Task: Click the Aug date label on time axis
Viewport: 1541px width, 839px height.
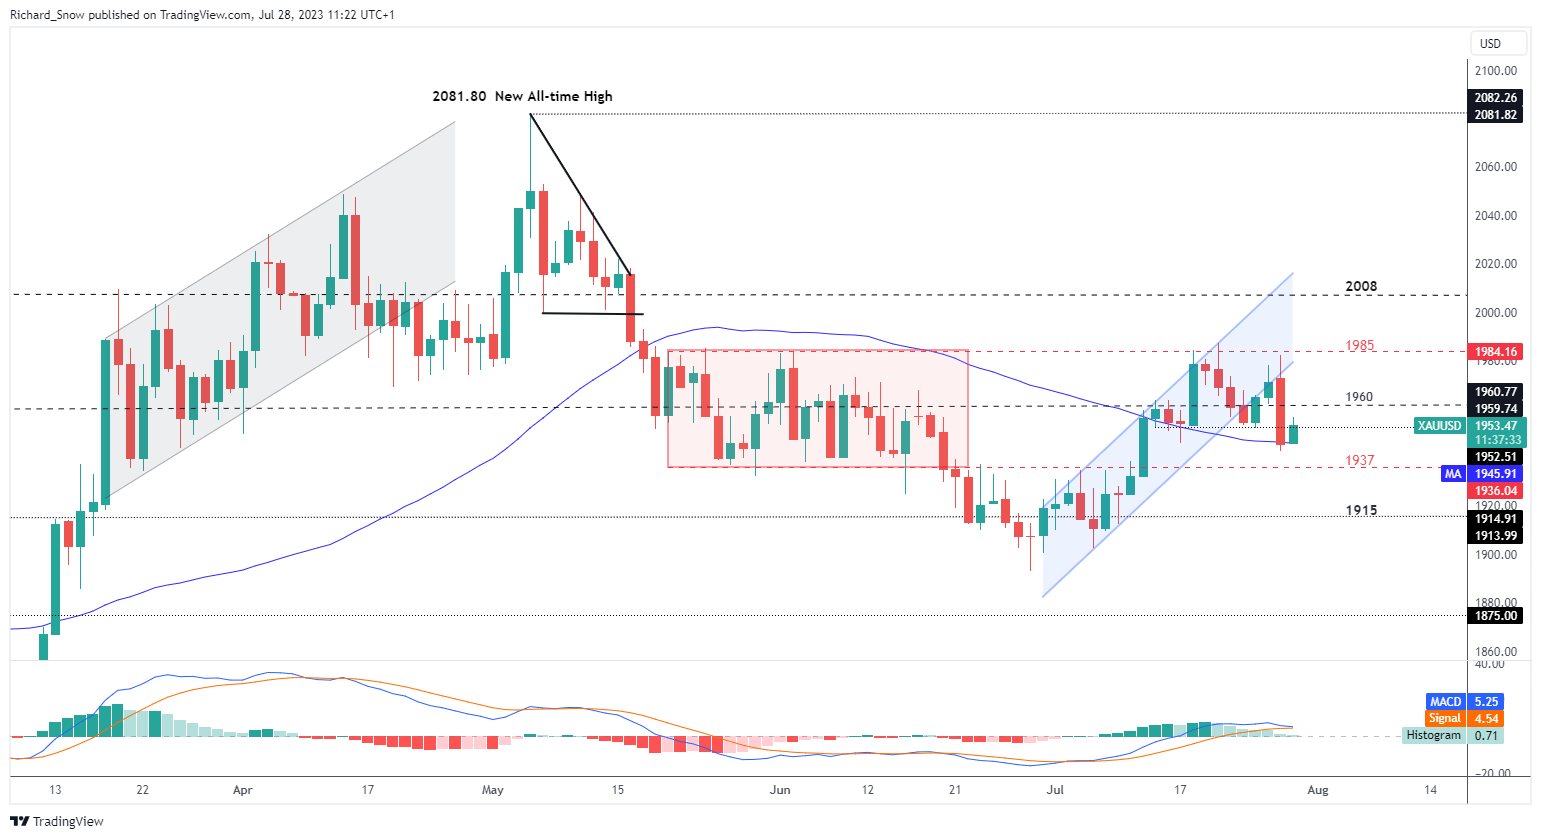Action: (1318, 790)
